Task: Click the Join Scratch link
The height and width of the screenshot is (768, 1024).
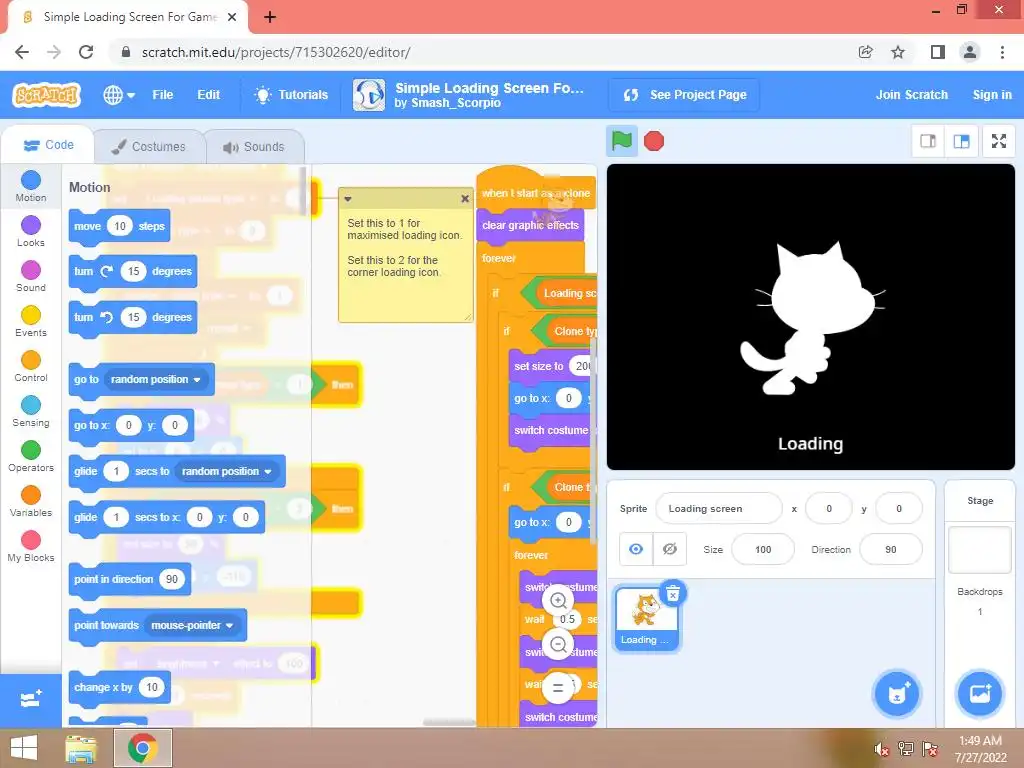Action: (x=912, y=95)
